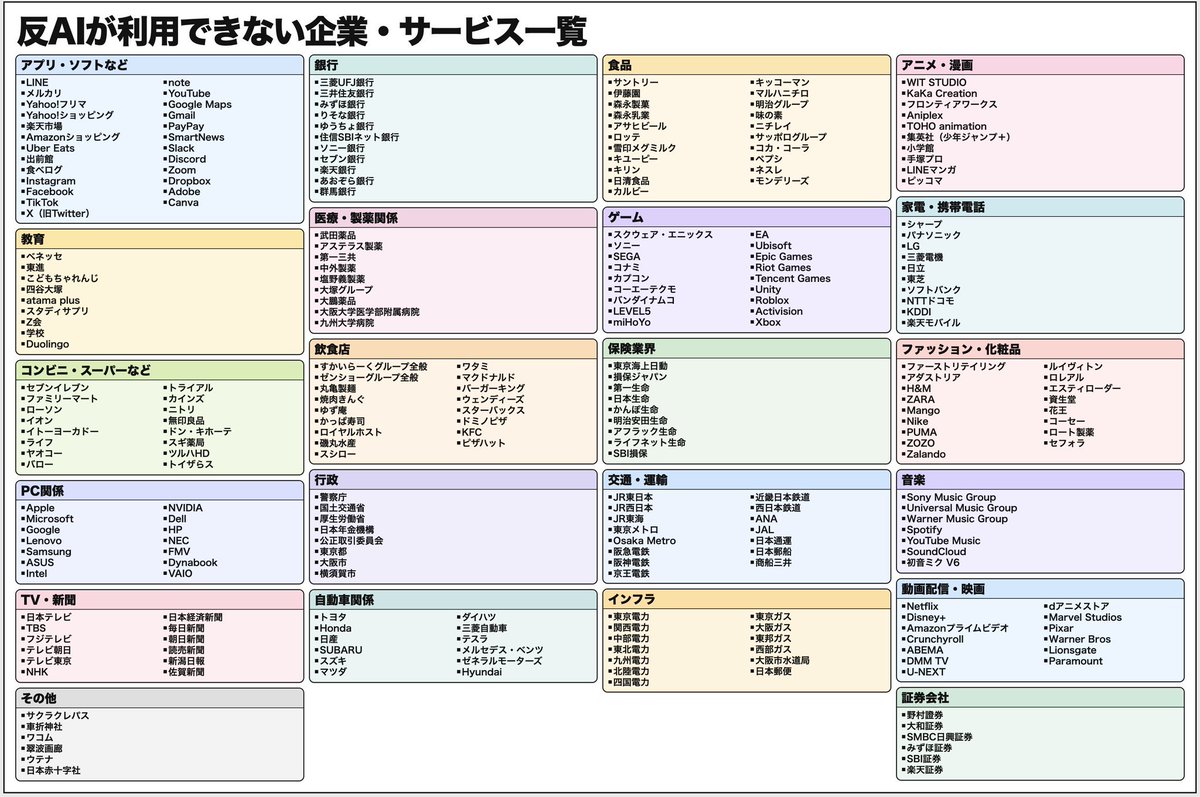The width and height of the screenshot is (1200, 797).
Task: Click "Spotify" in the music list
Action: 924,530
